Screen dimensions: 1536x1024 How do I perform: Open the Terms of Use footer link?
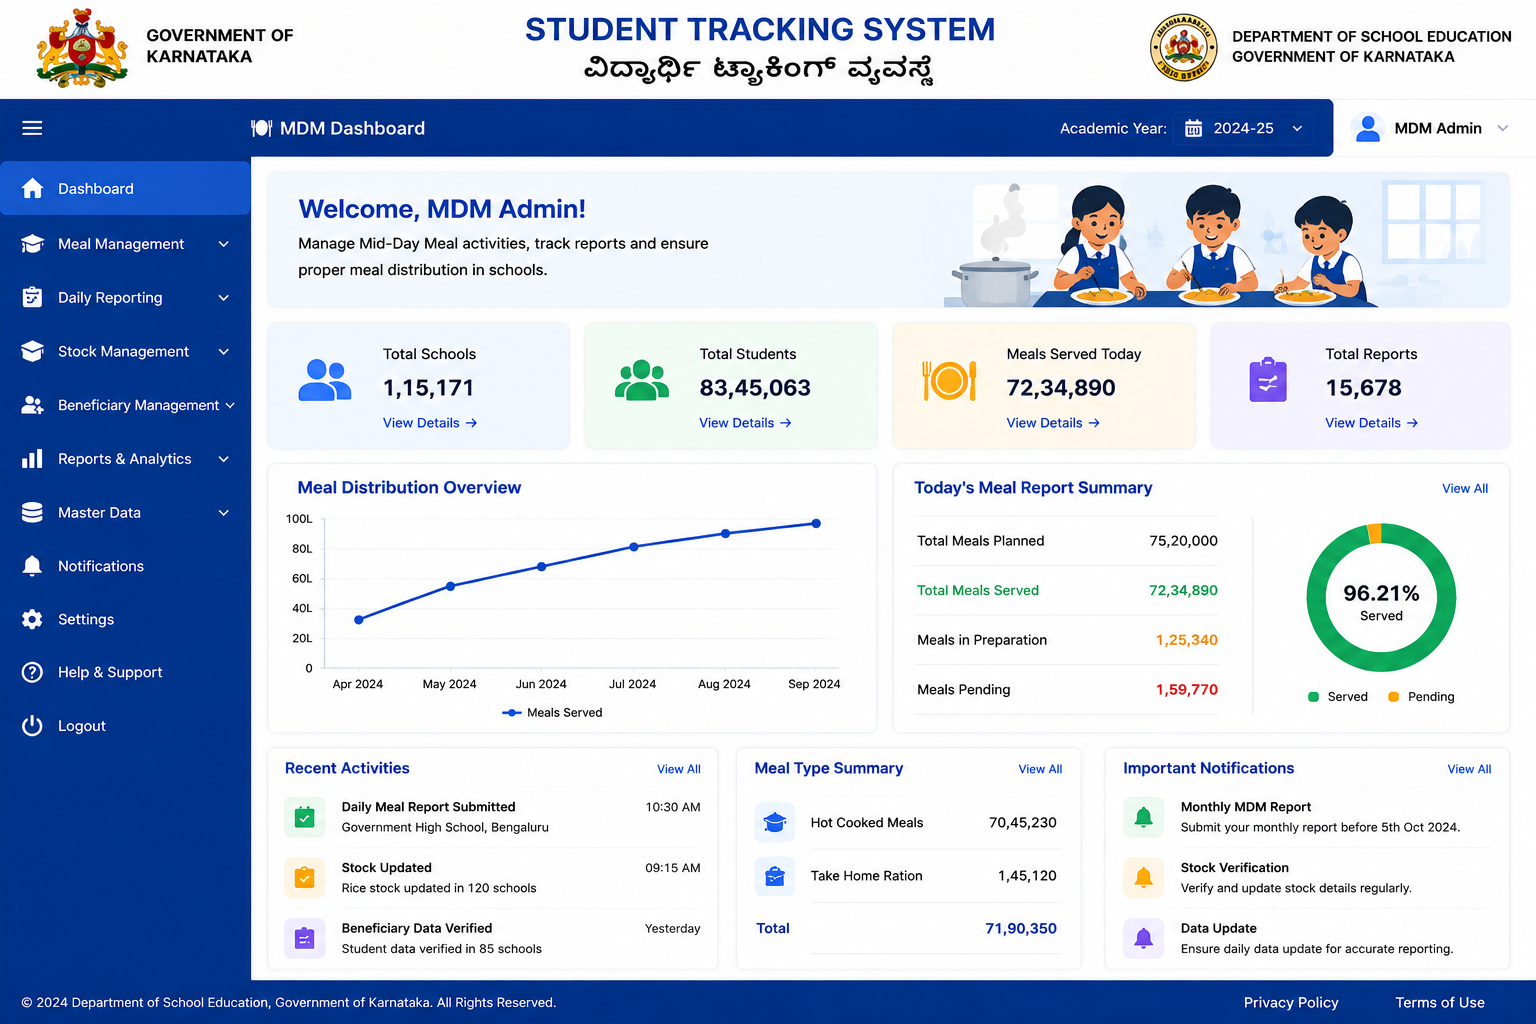tap(1440, 1003)
